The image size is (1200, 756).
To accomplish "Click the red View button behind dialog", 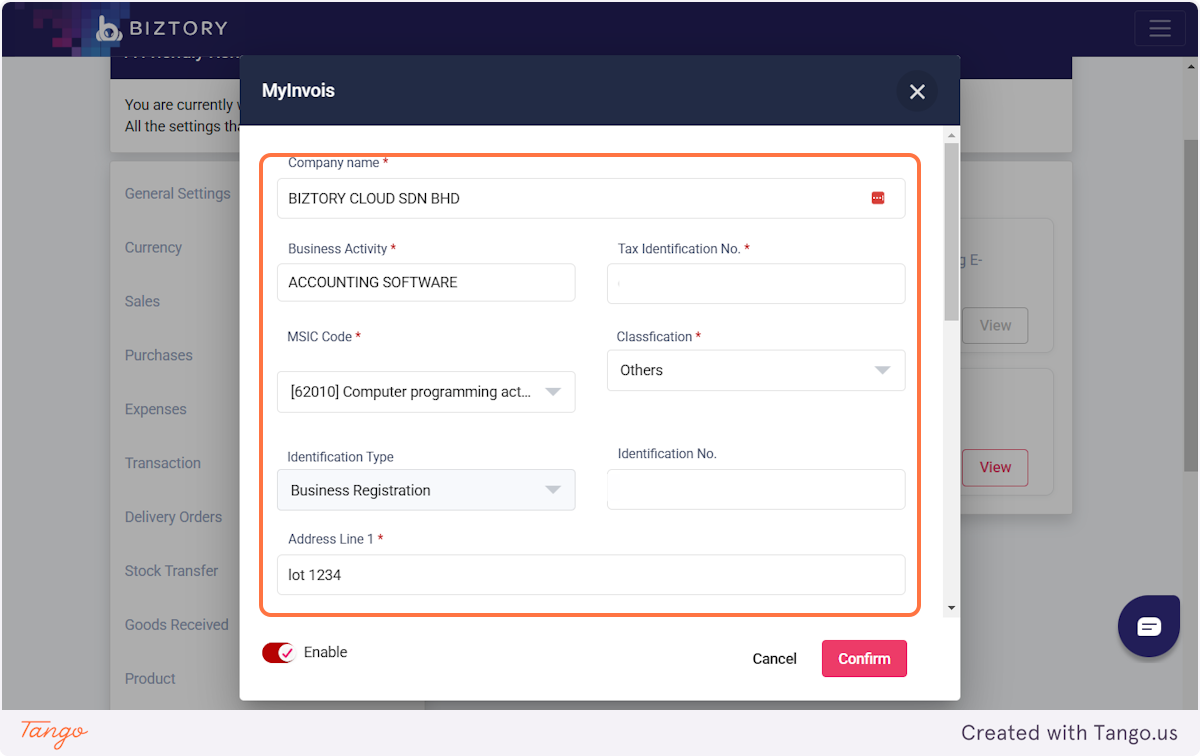I will click(x=995, y=467).
